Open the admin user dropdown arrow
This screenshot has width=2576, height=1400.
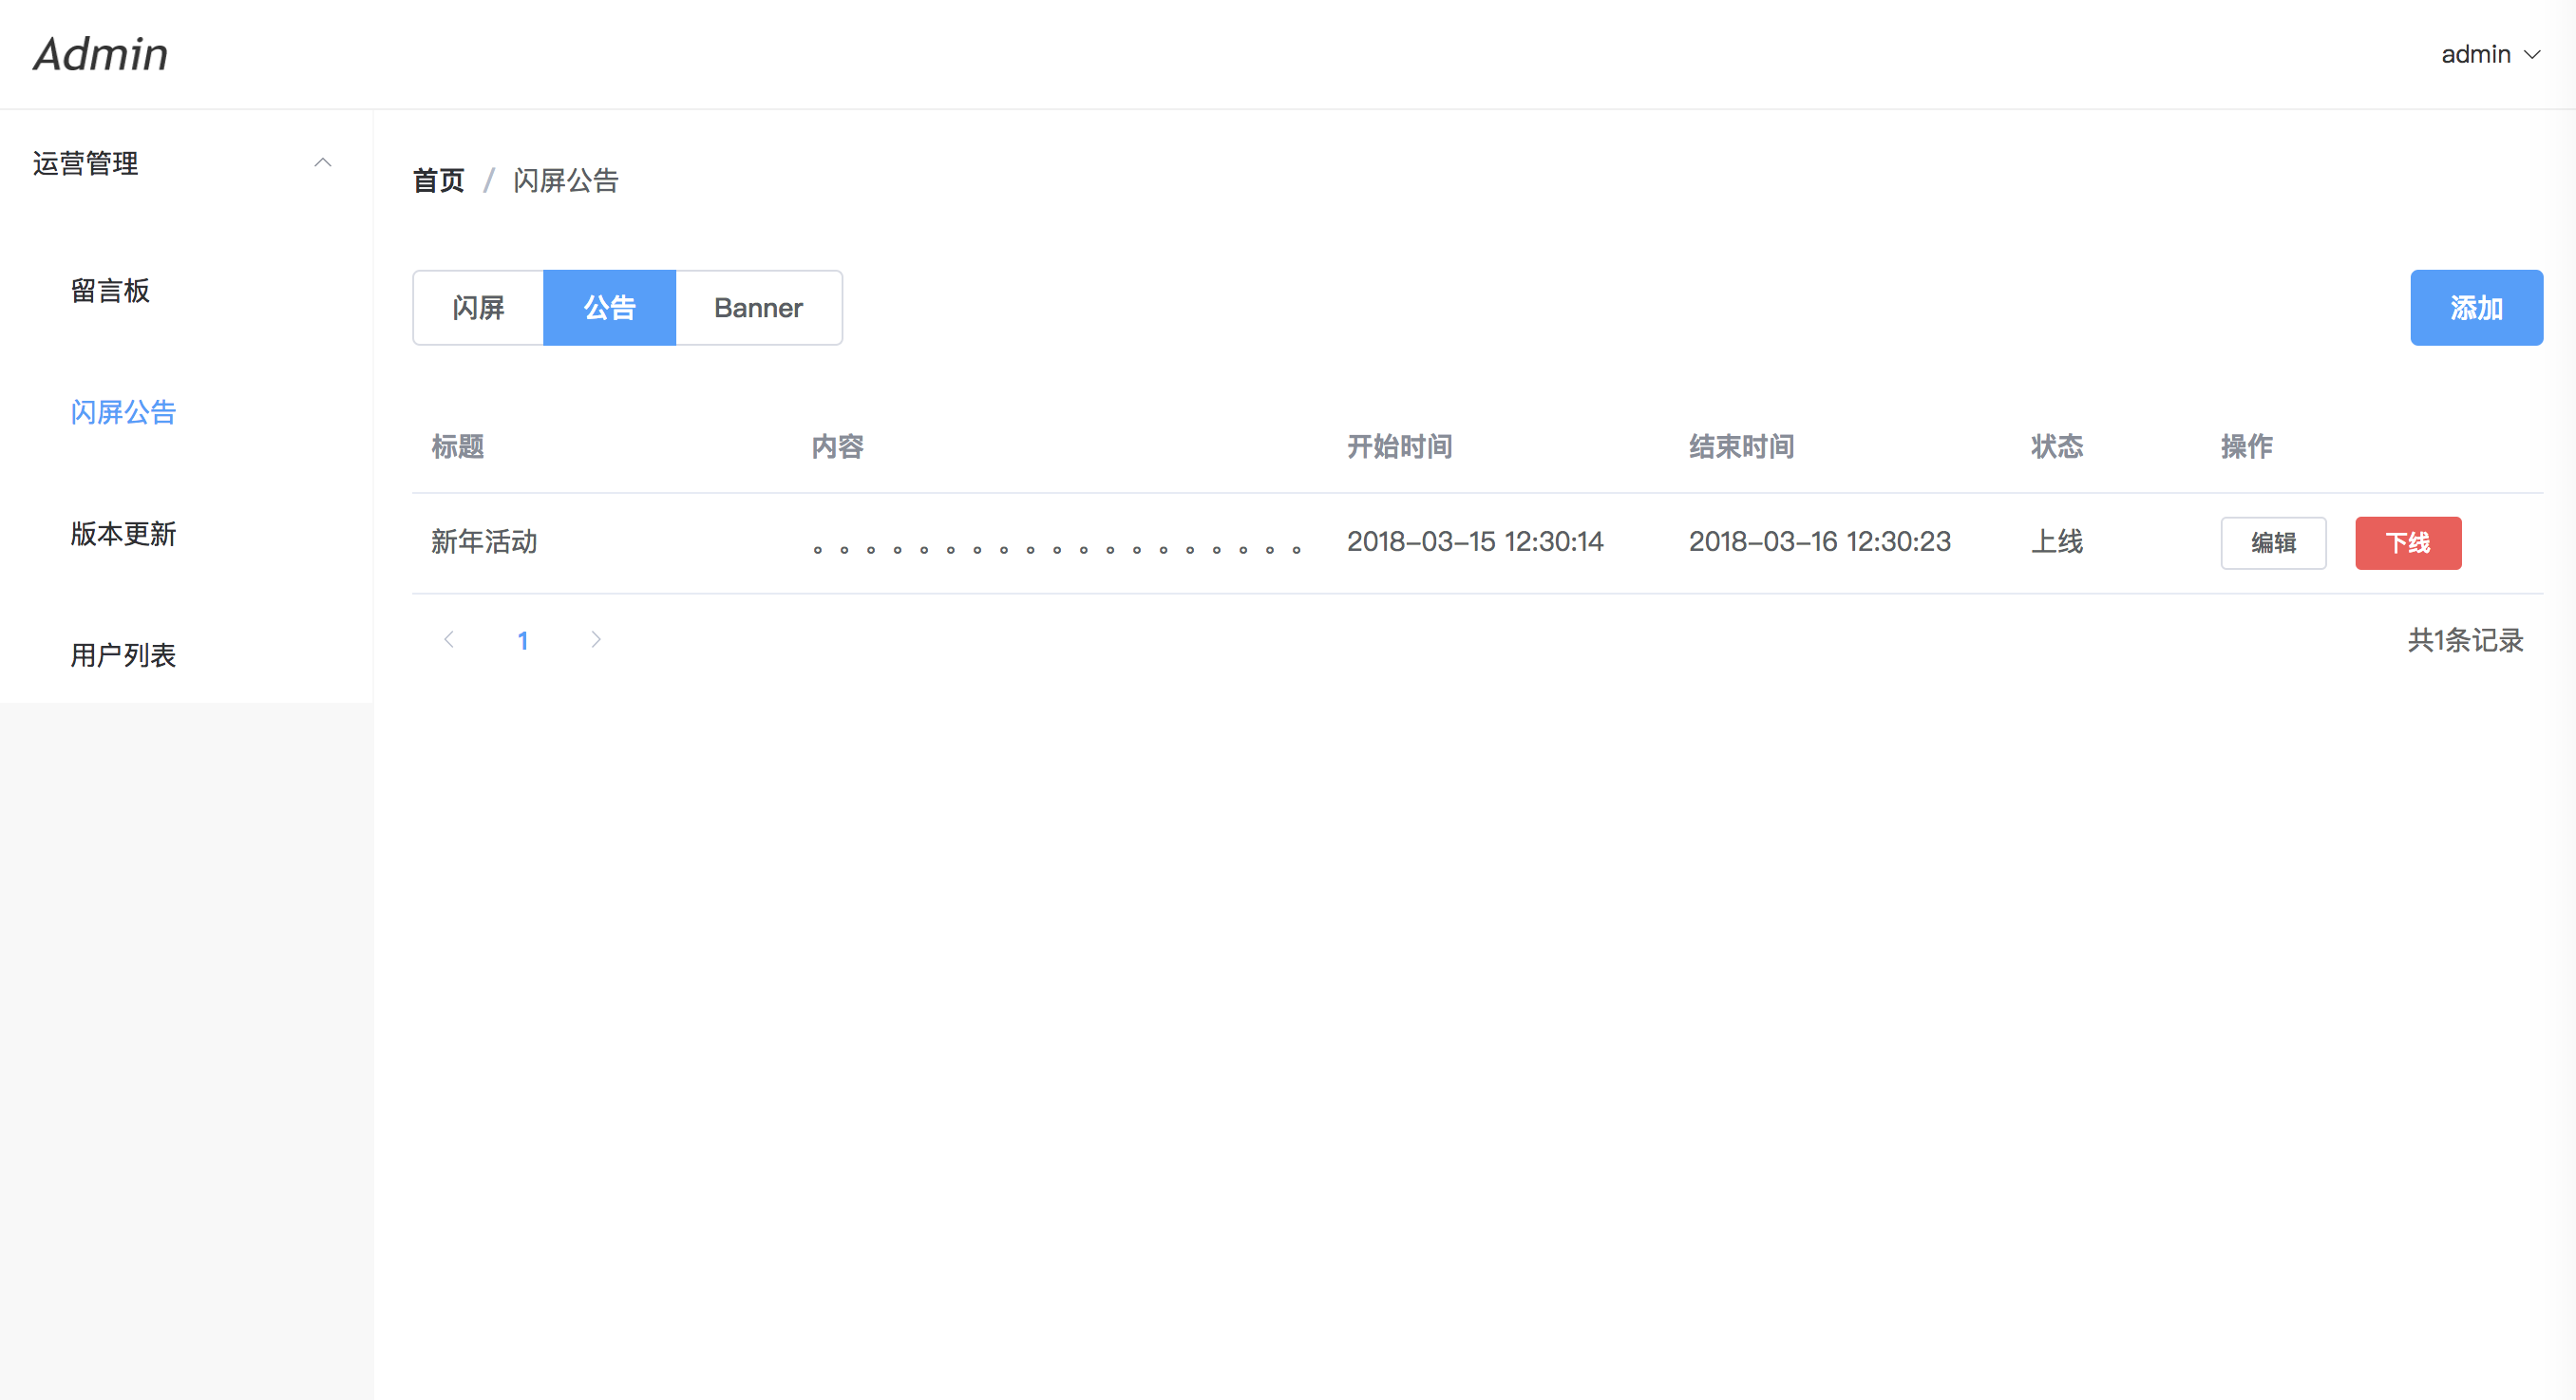coord(2532,55)
